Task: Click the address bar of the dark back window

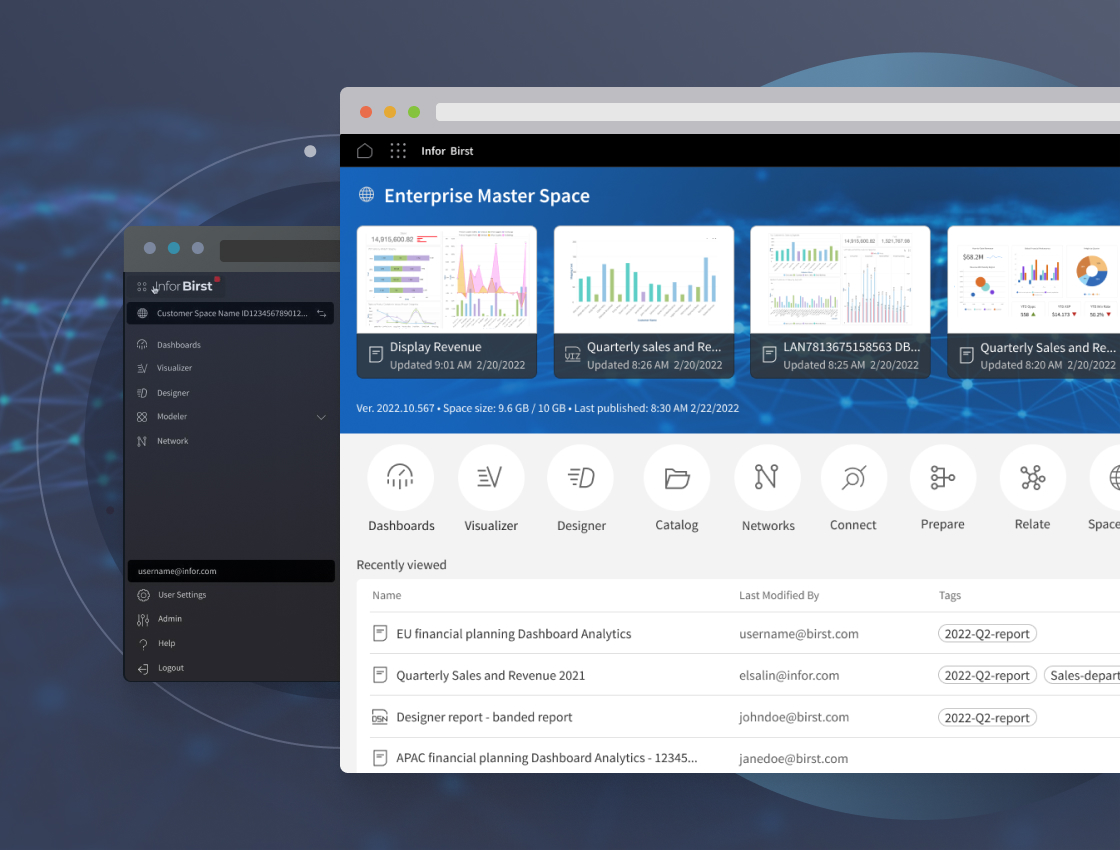Action: pyautogui.click(x=279, y=251)
